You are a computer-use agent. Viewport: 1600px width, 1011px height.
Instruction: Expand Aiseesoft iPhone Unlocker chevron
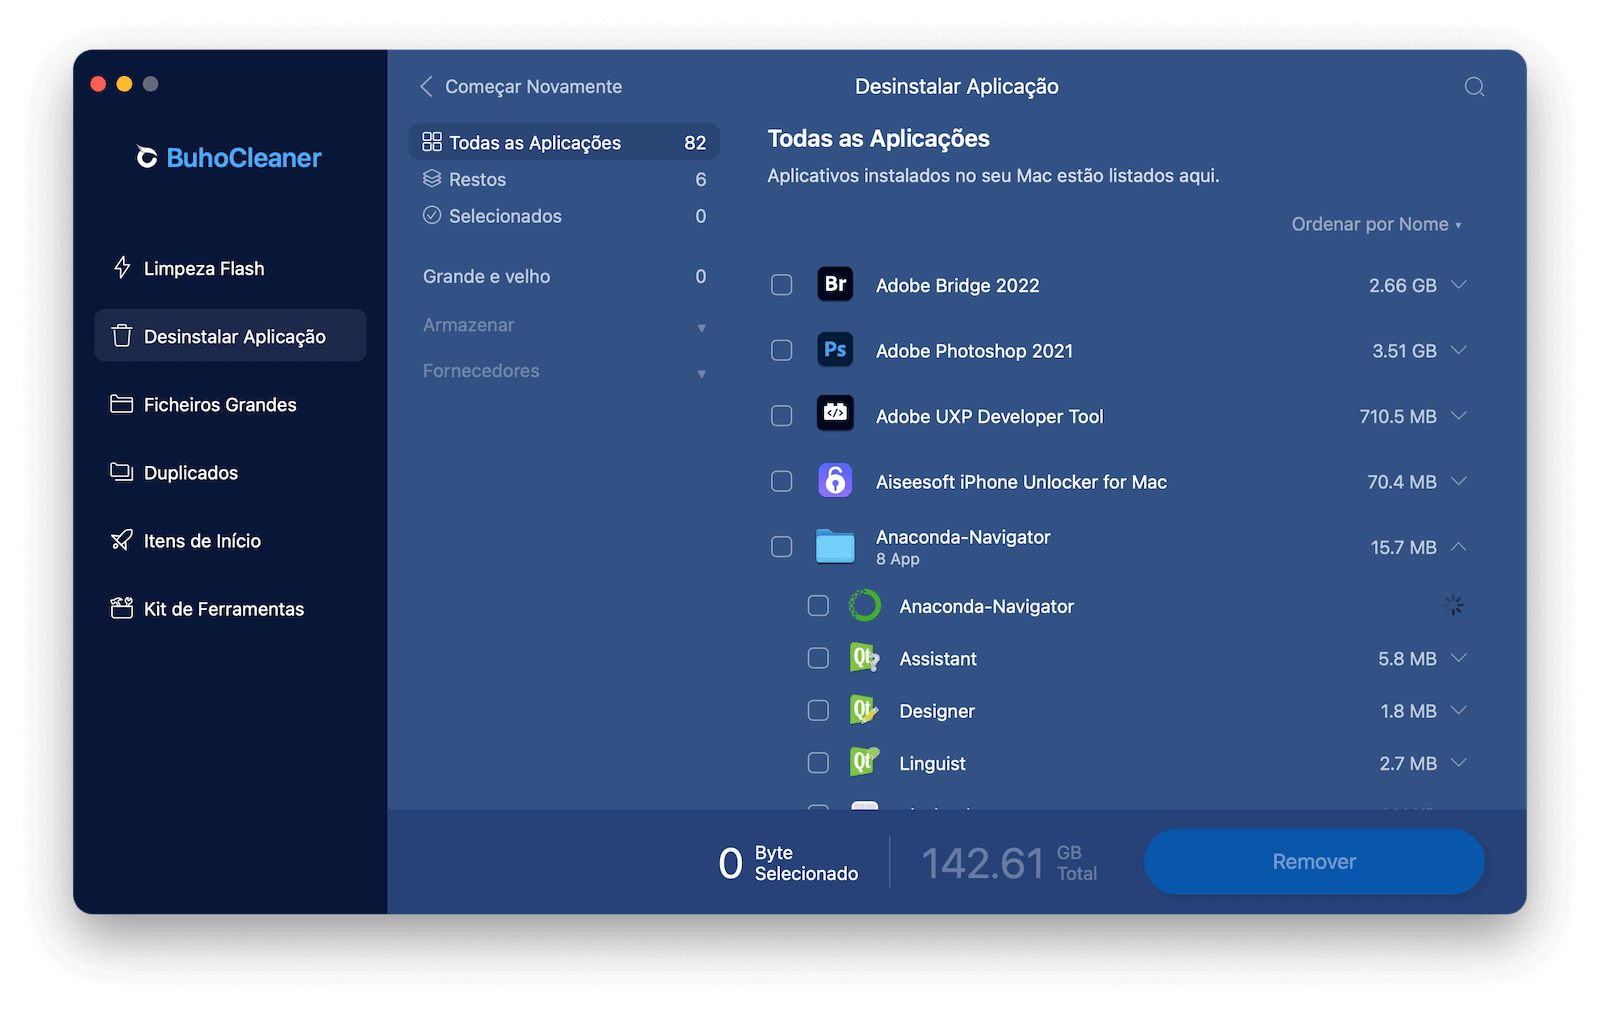[1459, 481]
